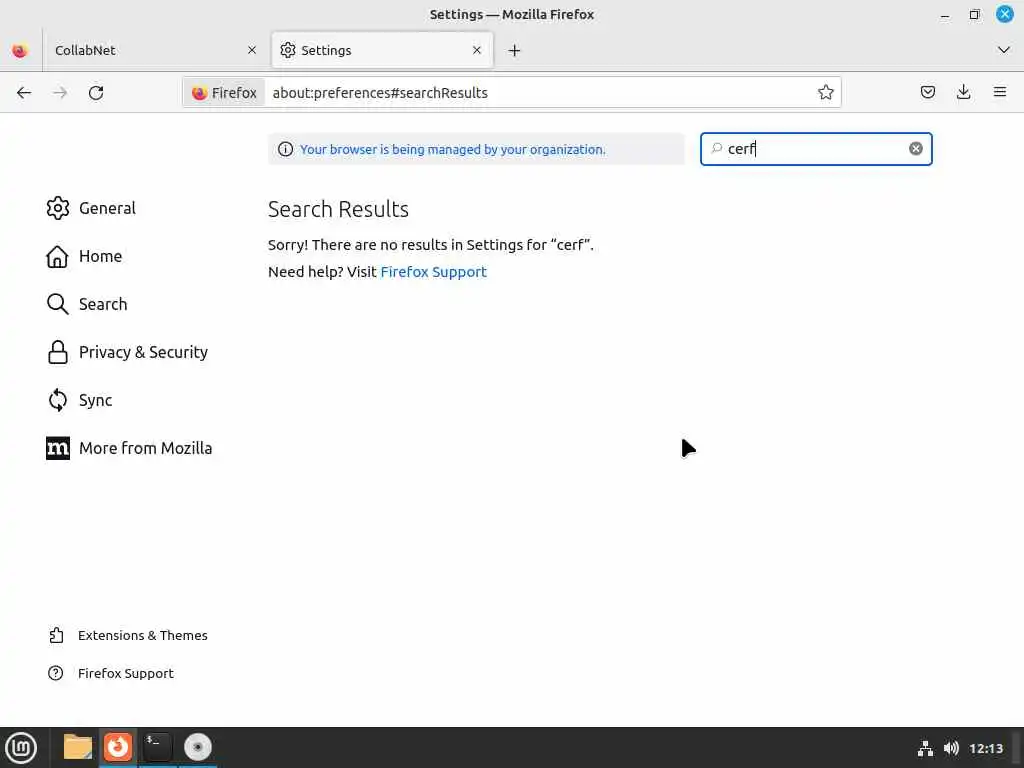The height and width of the screenshot is (768, 1024).
Task: Open a new tab with the plus button
Action: pos(515,50)
